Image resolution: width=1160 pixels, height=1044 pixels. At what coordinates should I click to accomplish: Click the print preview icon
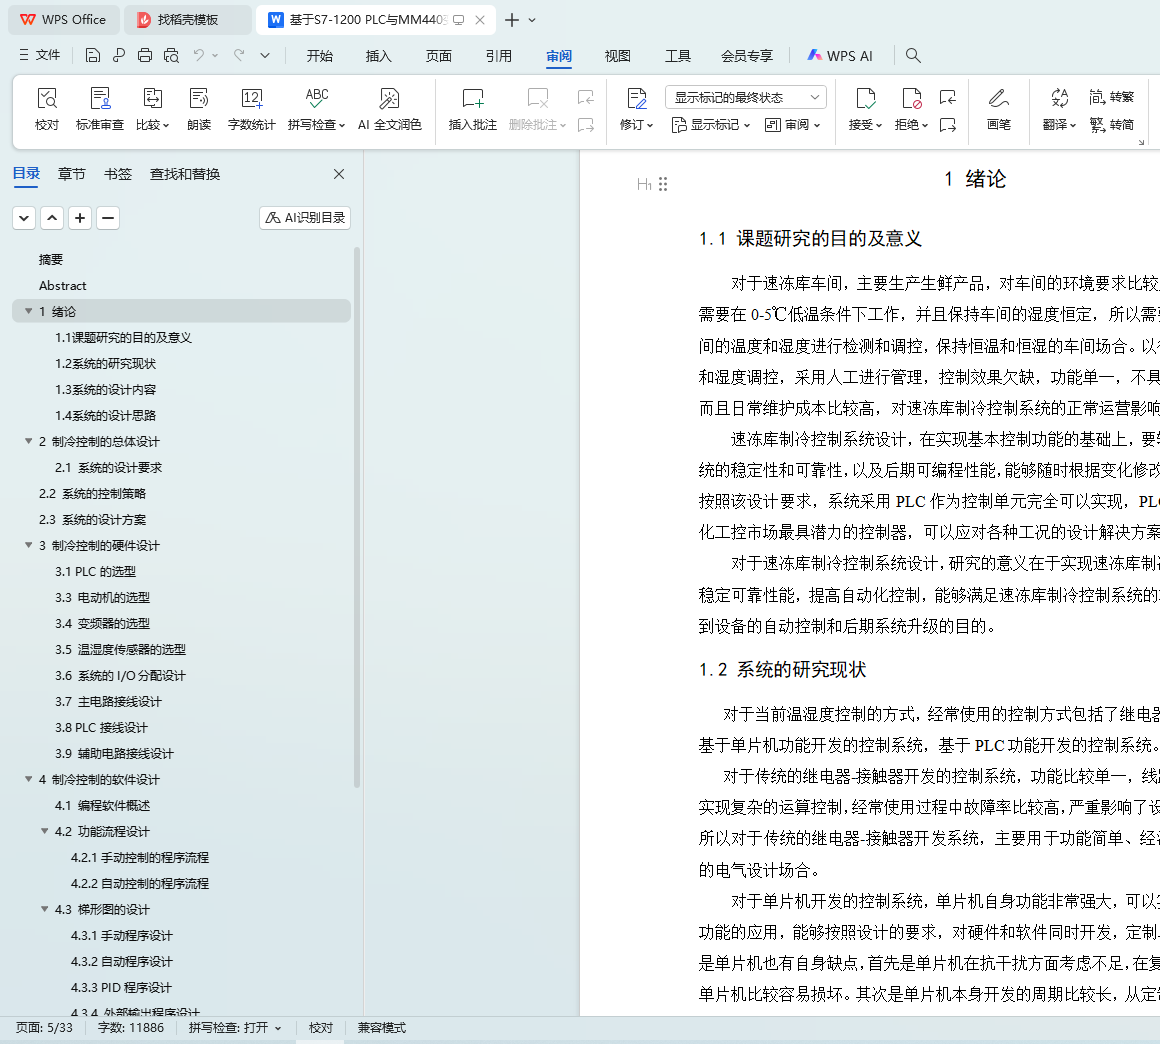pos(172,55)
